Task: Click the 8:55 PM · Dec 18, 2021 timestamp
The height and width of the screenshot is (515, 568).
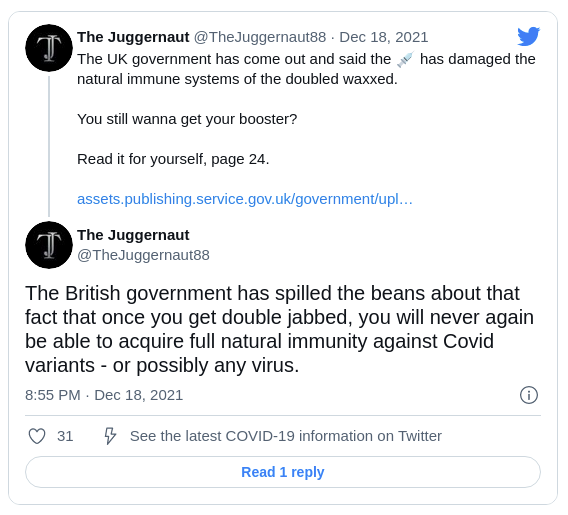Action: click(x=104, y=395)
